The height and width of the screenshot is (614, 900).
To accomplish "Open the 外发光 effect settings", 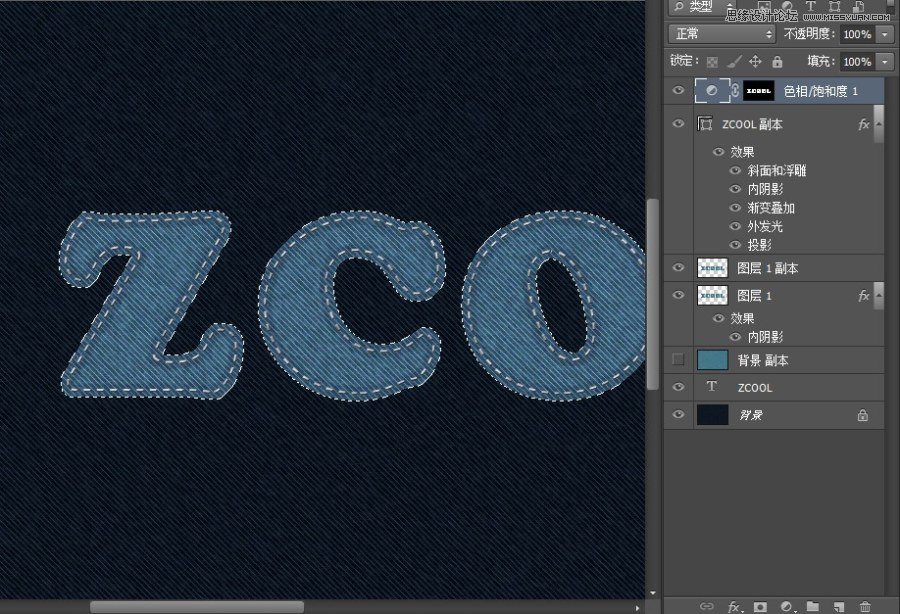I will (x=765, y=226).
